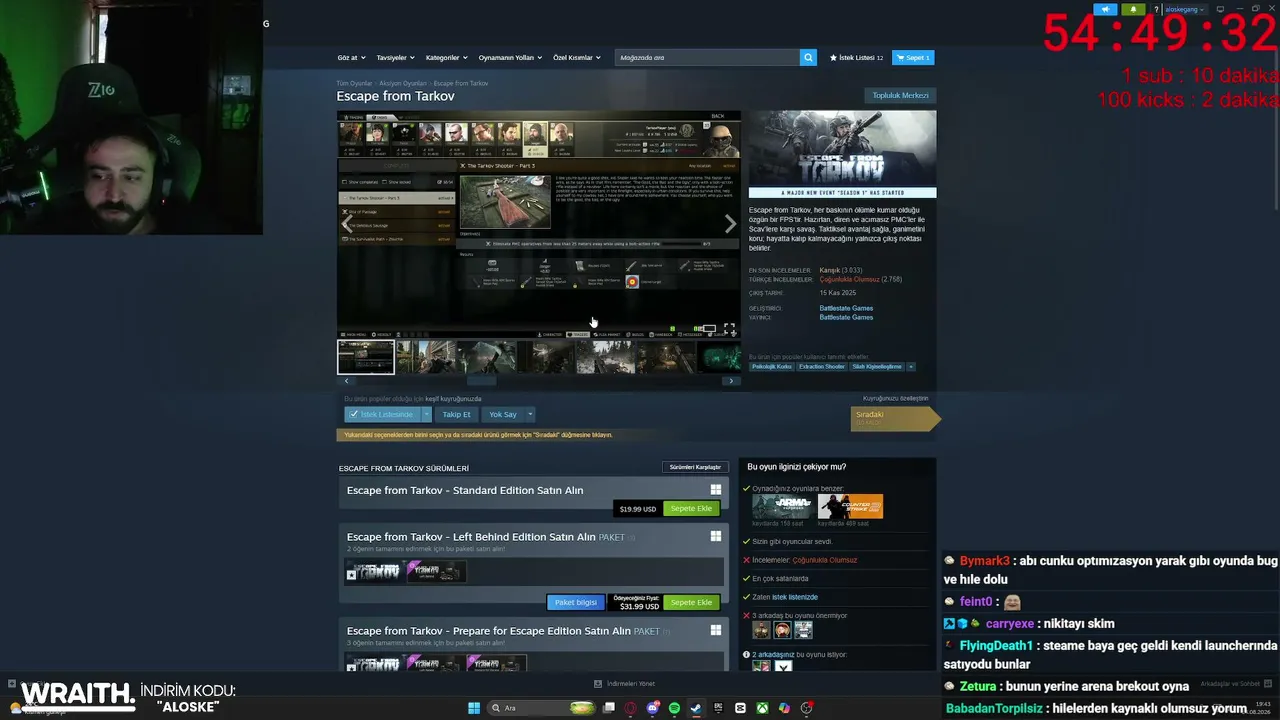Open Copilot from the taskbar
The width and height of the screenshot is (1280, 720).
(784, 708)
